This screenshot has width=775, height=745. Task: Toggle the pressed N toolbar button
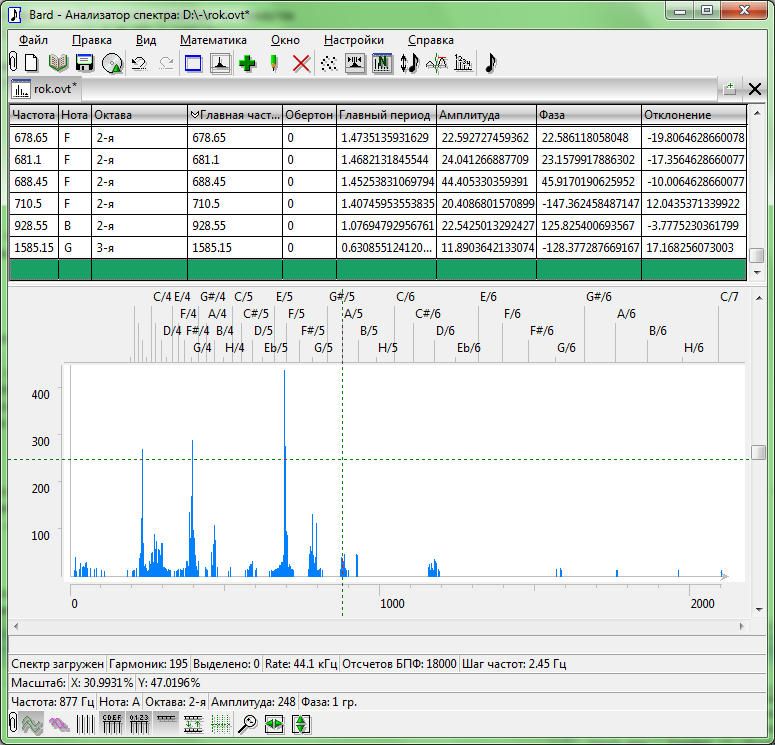(381, 63)
